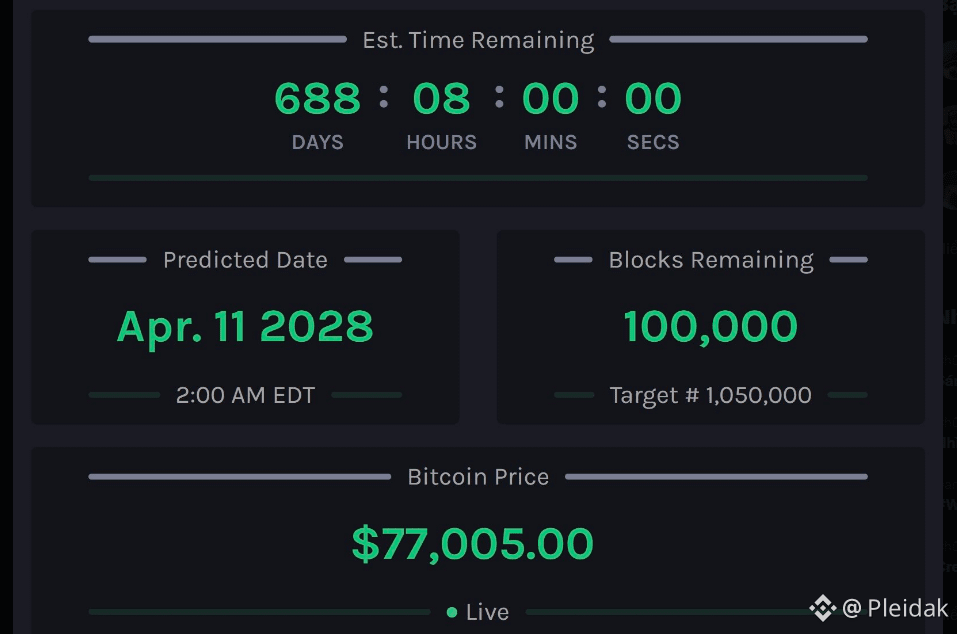Screen dimensions: 957x634
Task: Click the 00 secs countdown value
Action: (x=652, y=98)
